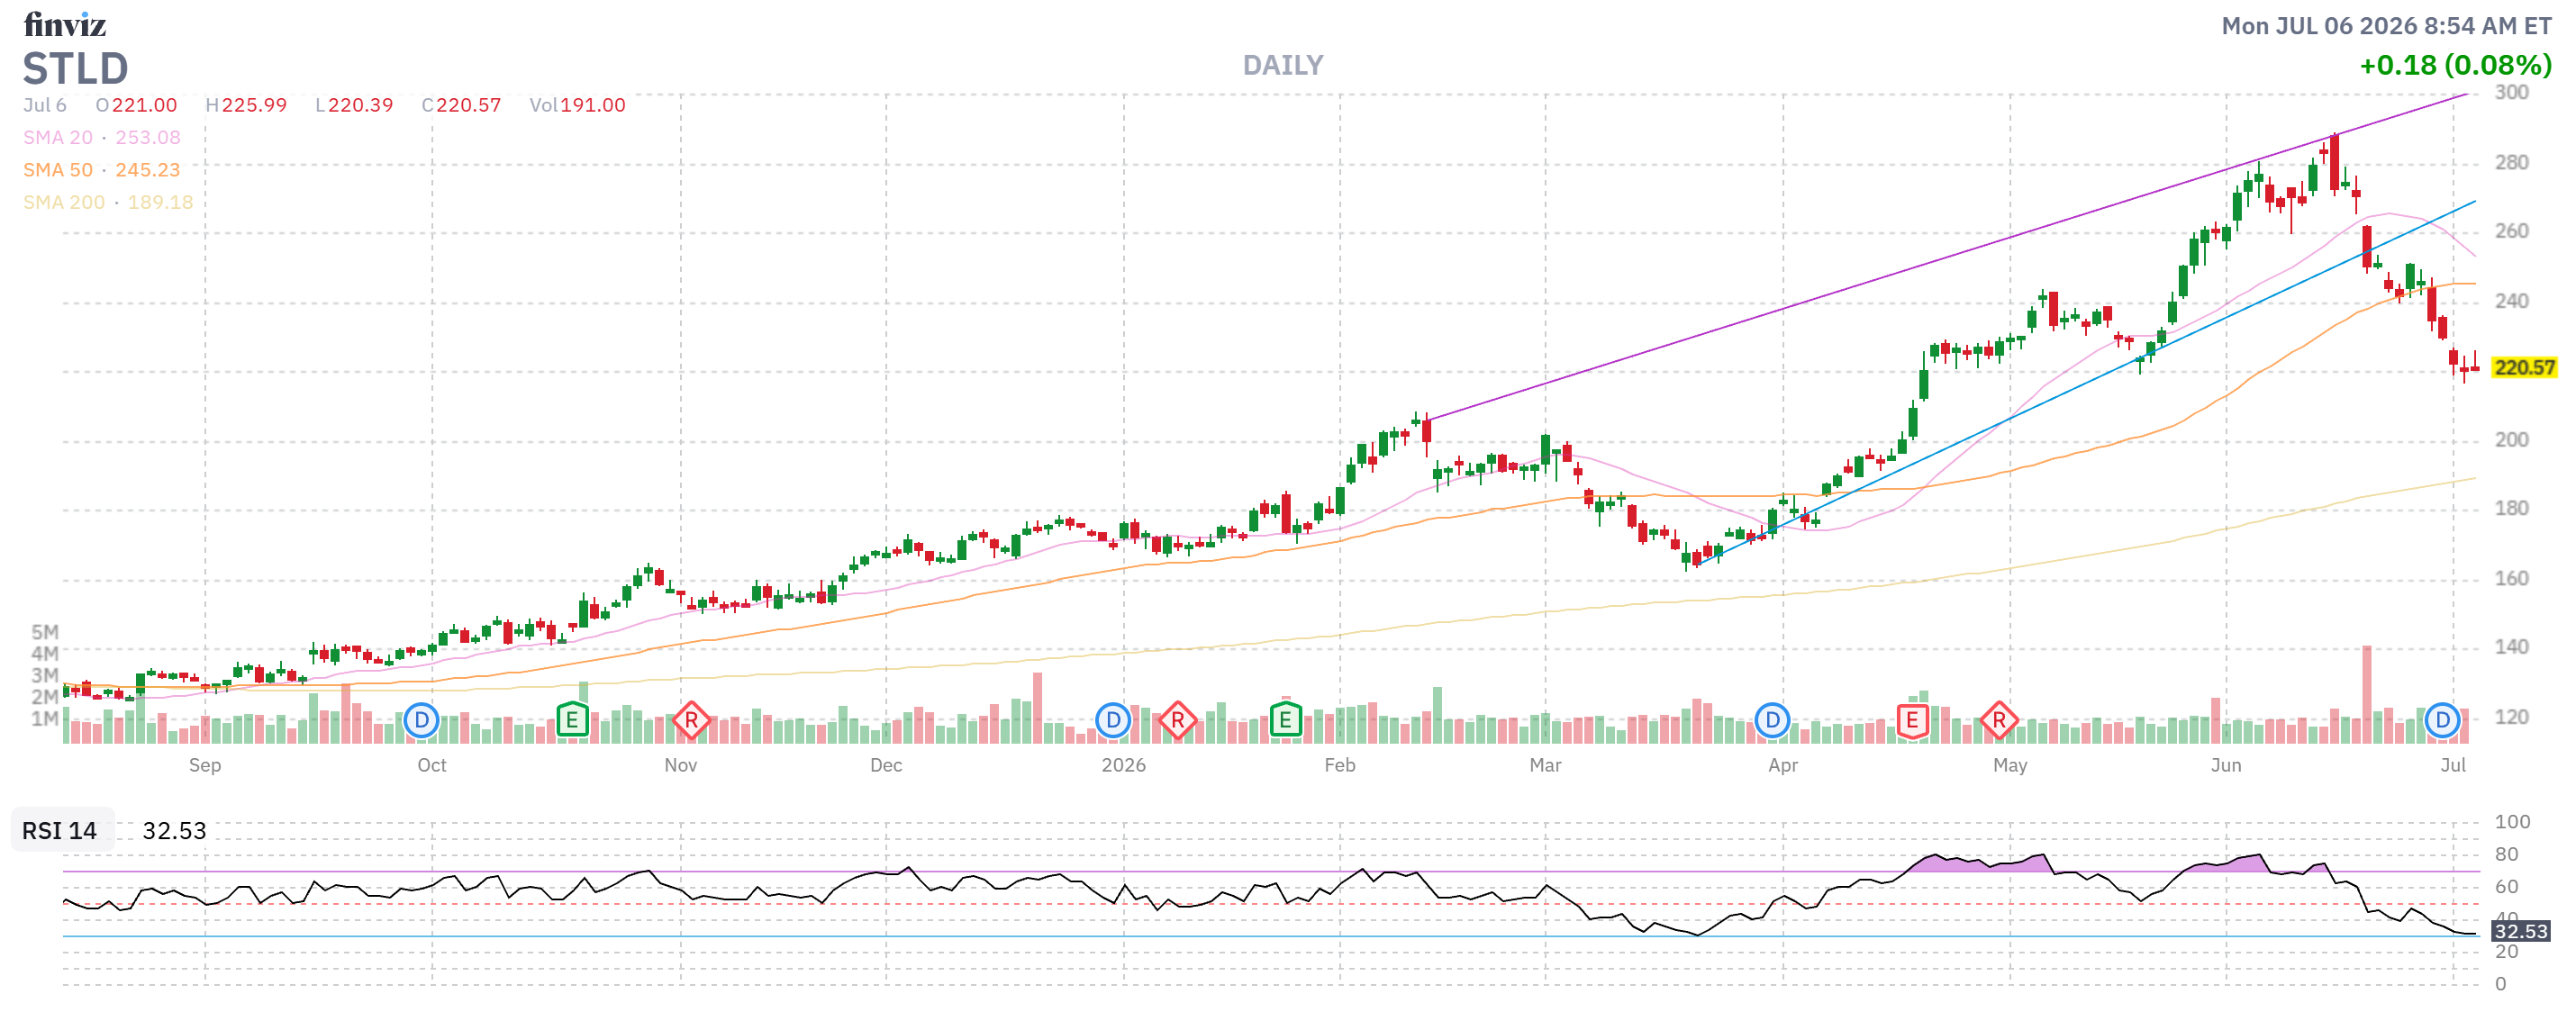Click the late-October earnings E marker
This screenshot has height=1012, width=2576.
point(572,720)
